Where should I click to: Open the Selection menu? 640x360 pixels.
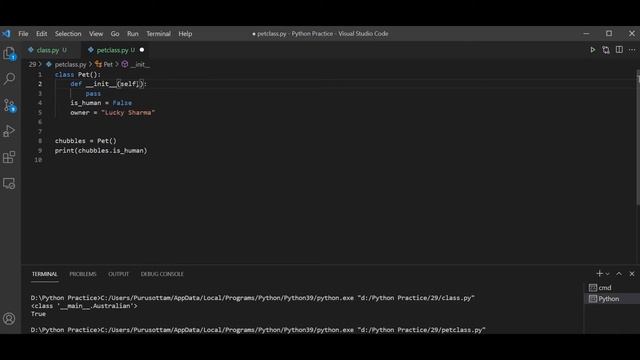(68, 34)
